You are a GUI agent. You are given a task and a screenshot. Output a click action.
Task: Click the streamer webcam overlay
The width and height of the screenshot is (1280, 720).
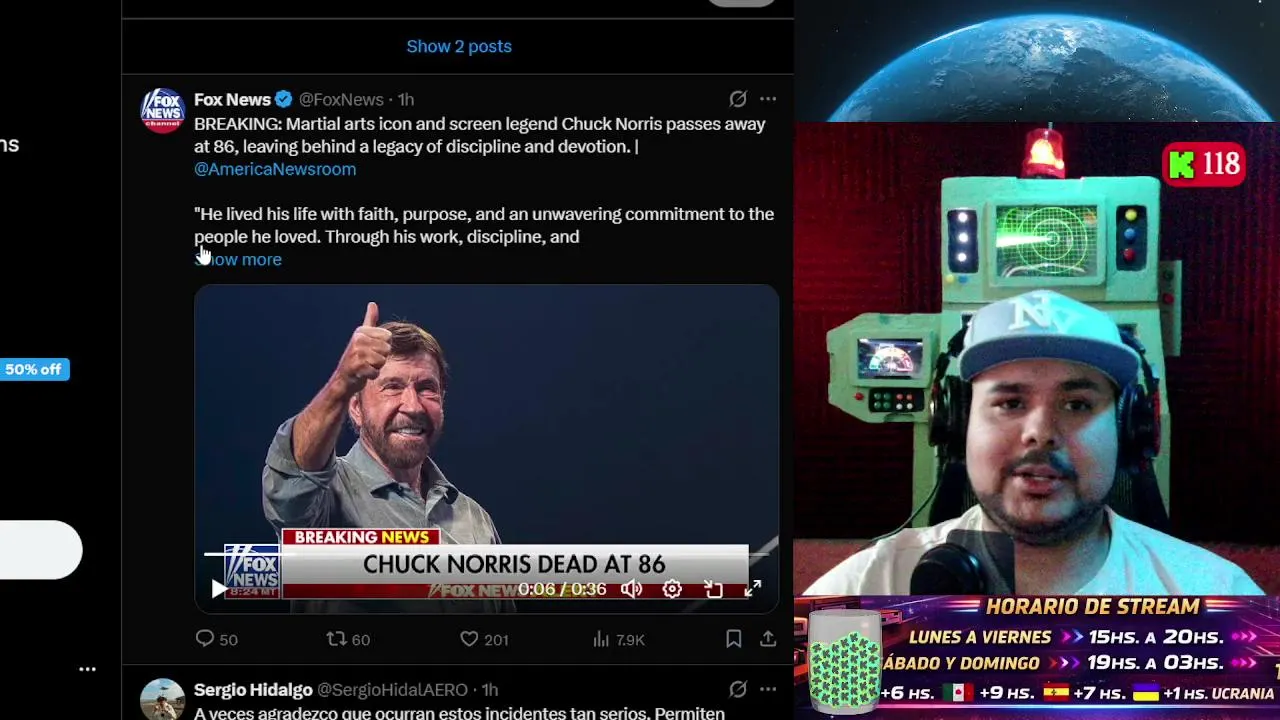coord(1036,360)
